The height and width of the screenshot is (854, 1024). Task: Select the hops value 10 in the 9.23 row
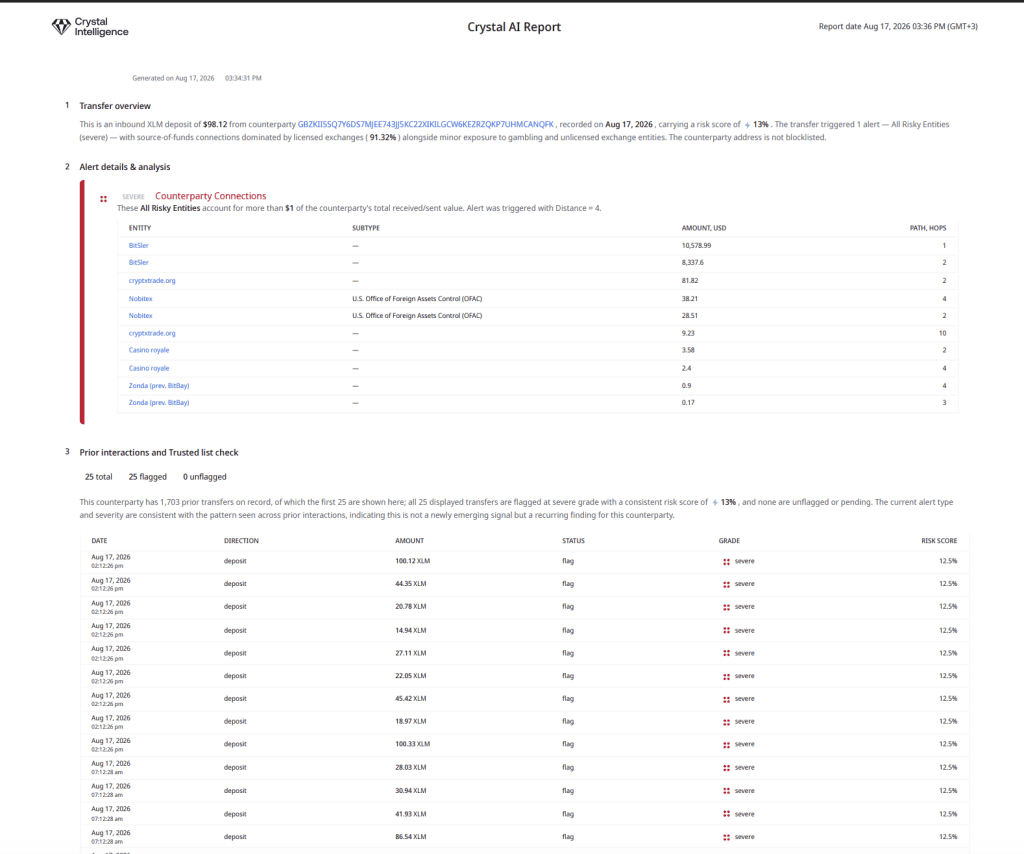point(942,333)
